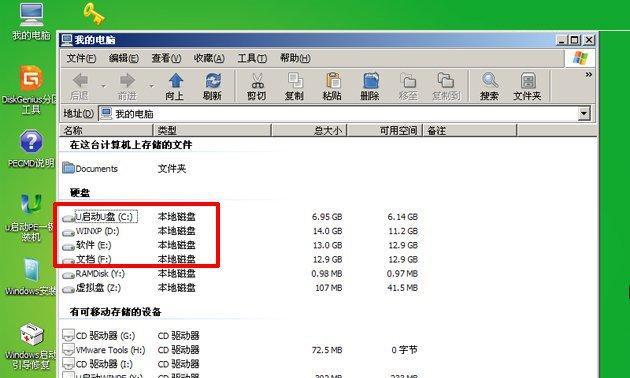Click the Forward (前进) toolbar arrow

point(127,86)
